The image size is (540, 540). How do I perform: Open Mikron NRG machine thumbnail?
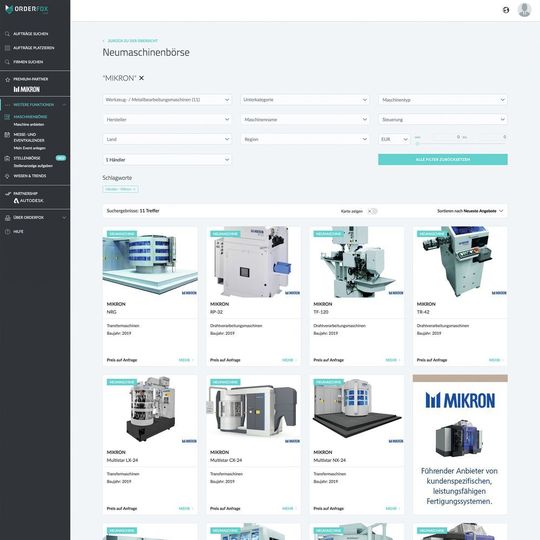click(150, 262)
